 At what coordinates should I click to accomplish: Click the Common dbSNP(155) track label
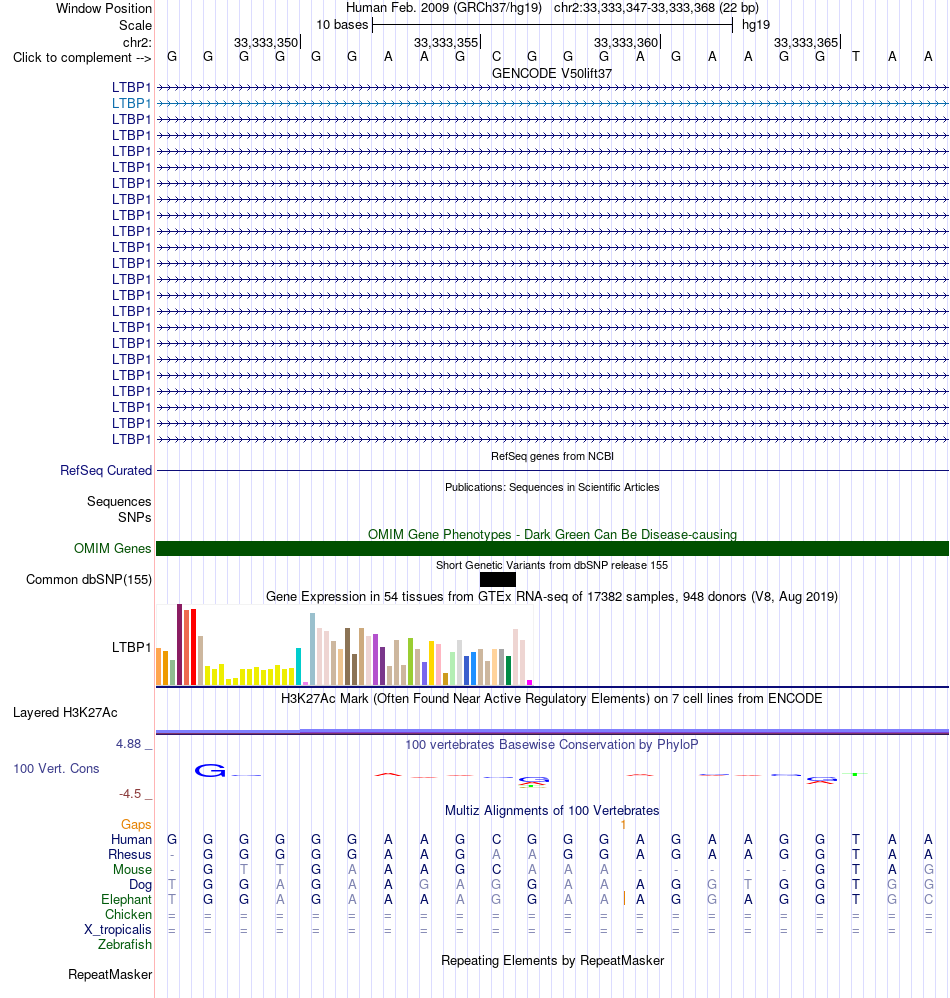88,579
